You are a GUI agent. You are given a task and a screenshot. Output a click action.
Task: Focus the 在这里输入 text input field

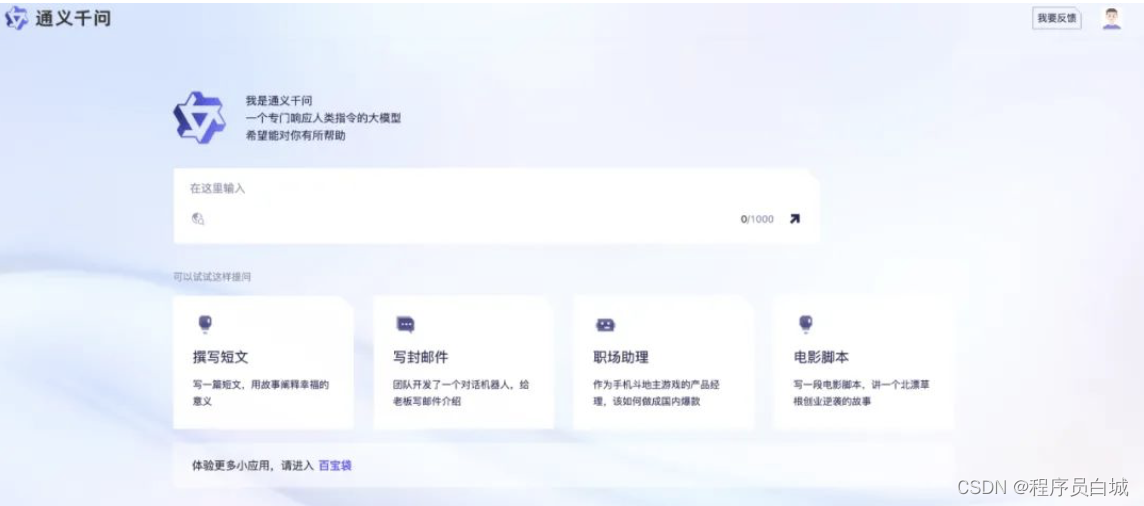point(496,206)
